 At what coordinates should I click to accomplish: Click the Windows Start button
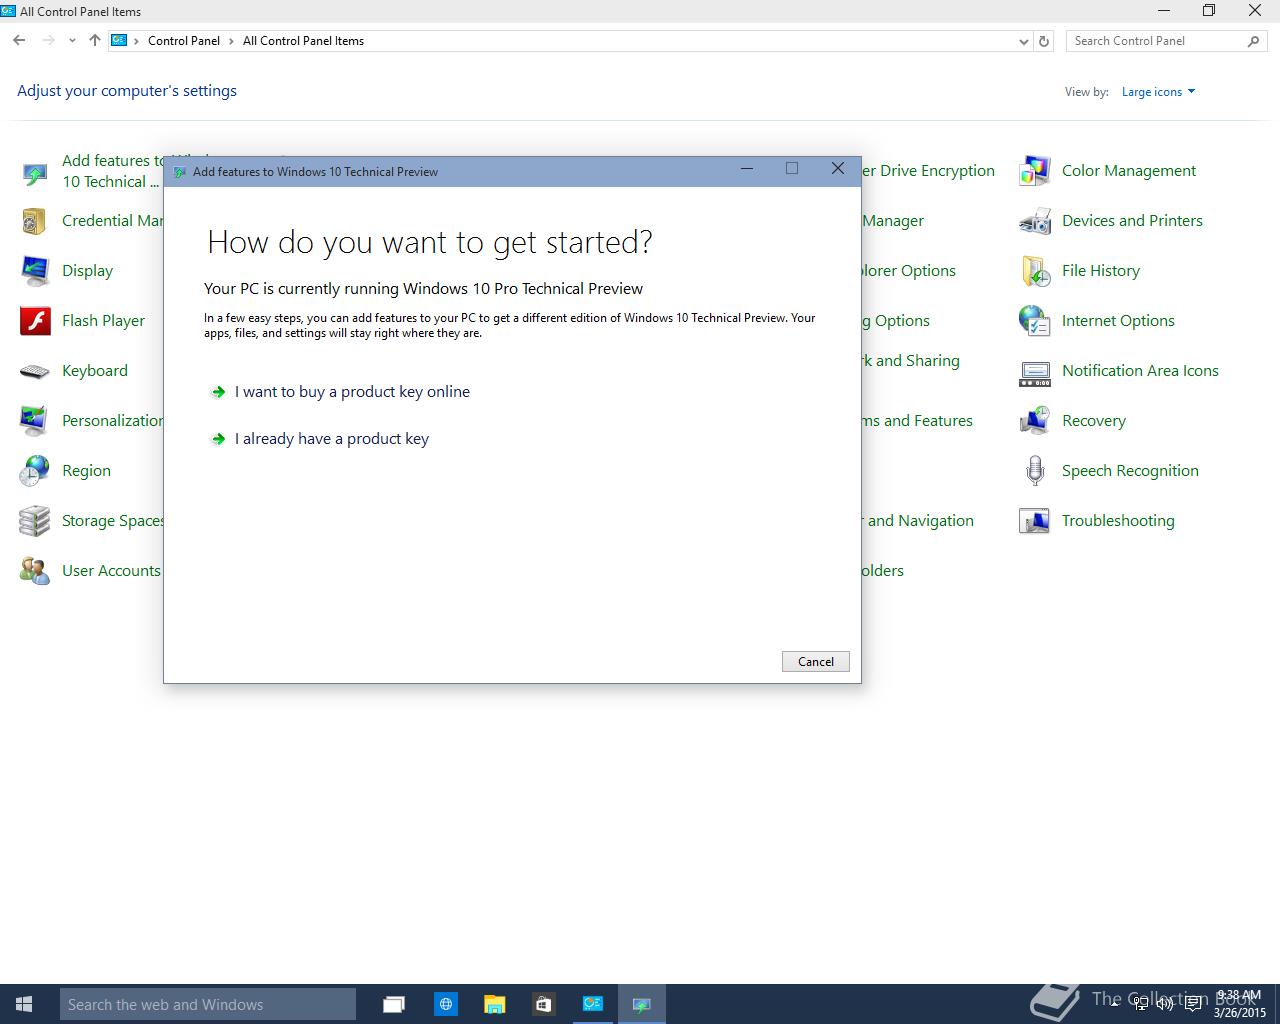(x=24, y=1004)
